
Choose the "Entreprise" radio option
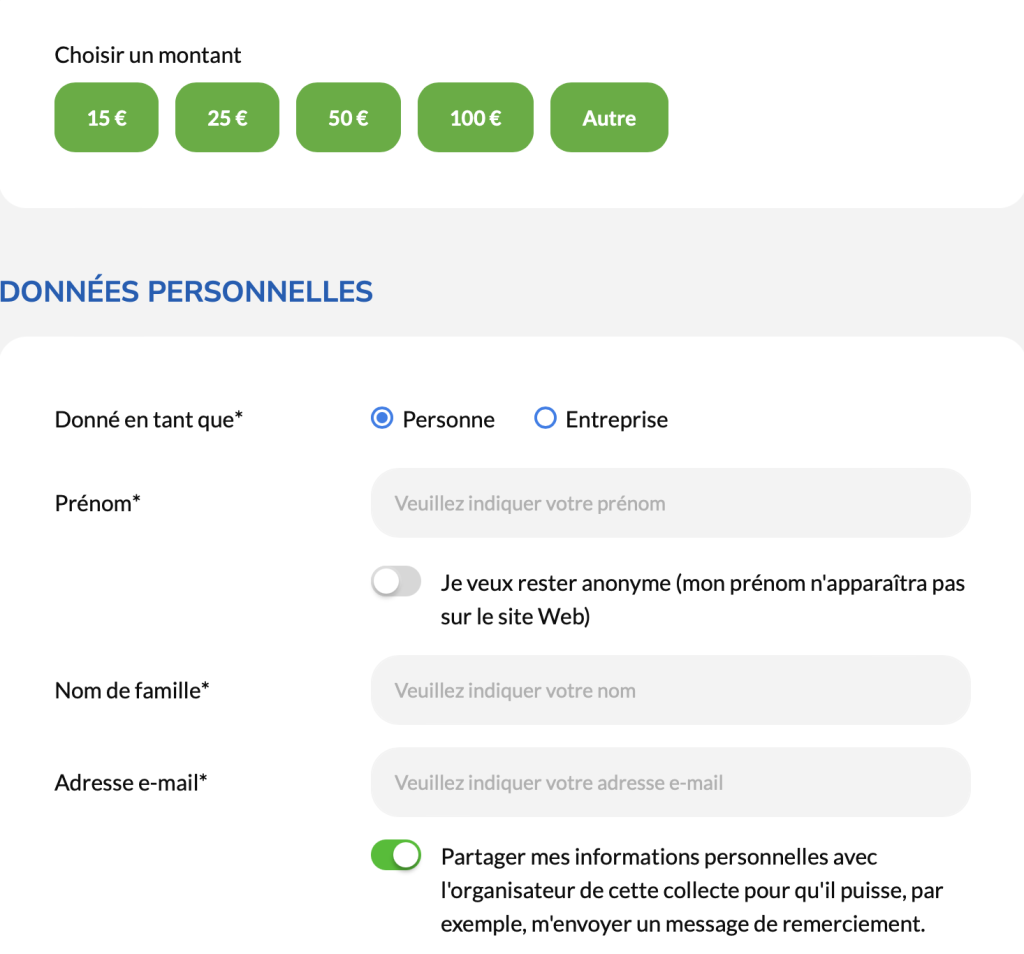[x=545, y=419]
